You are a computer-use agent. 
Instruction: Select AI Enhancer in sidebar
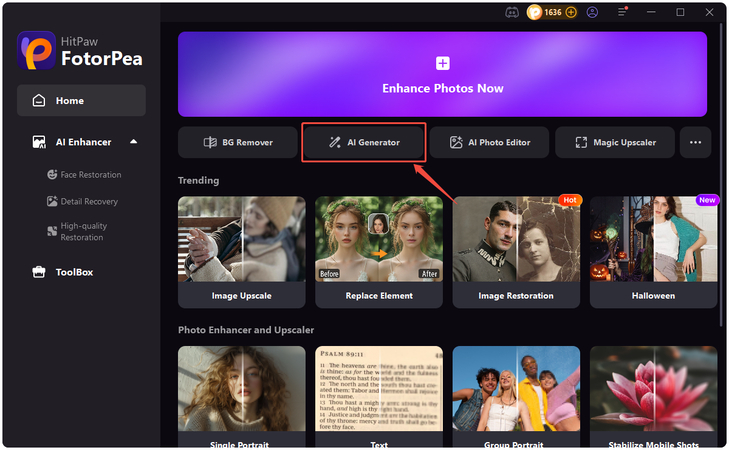click(84, 142)
